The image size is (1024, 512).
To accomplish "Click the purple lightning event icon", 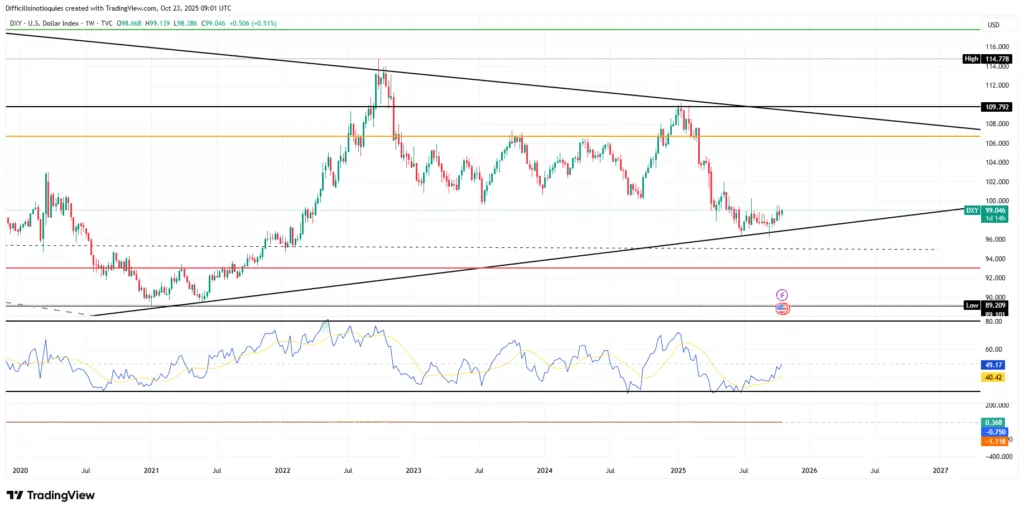I will pos(782,295).
